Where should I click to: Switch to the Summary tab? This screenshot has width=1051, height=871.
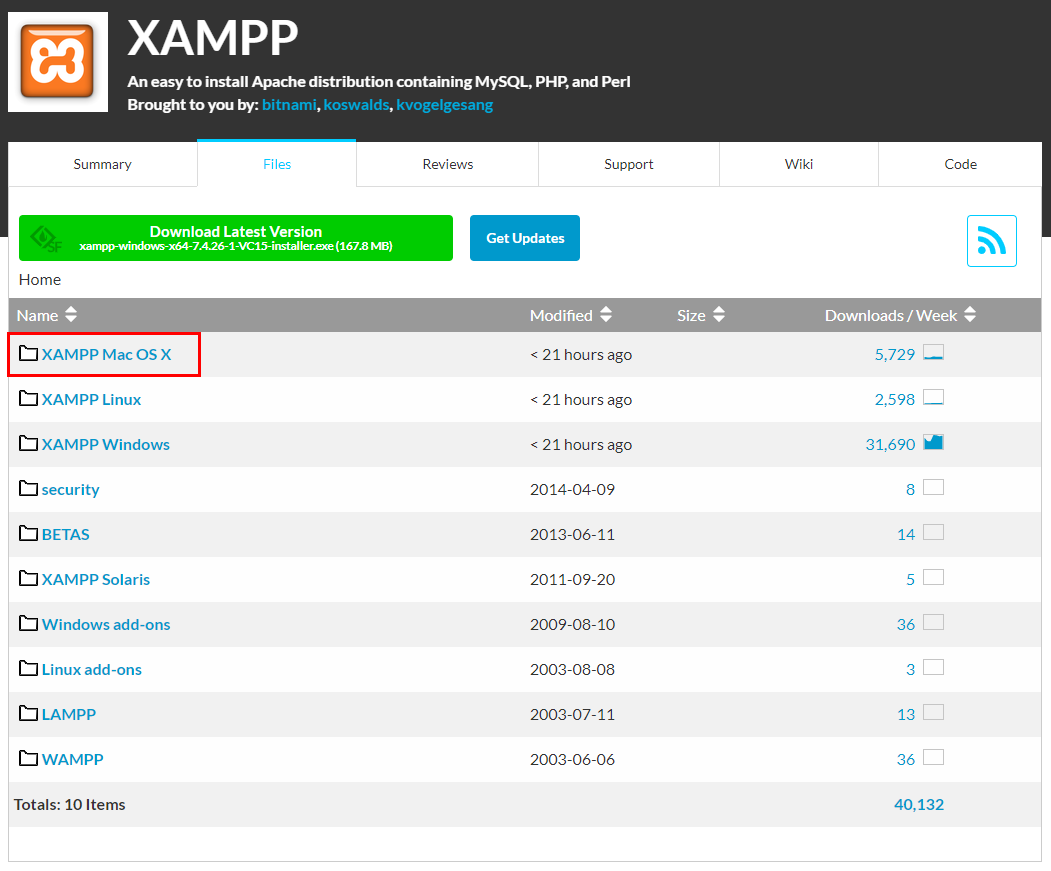(103, 164)
